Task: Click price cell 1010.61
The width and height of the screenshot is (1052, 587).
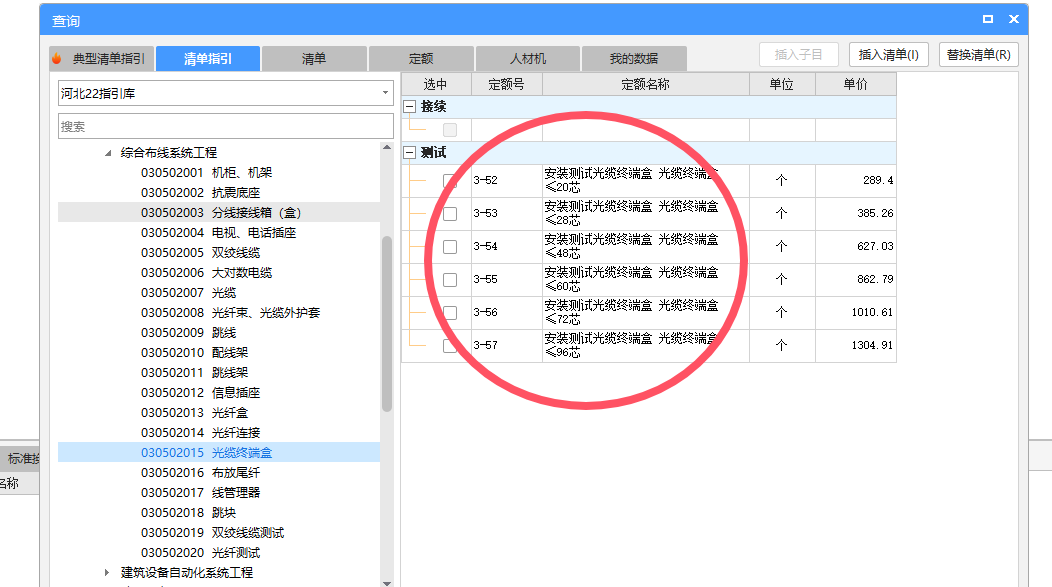Action: coord(856,312)
